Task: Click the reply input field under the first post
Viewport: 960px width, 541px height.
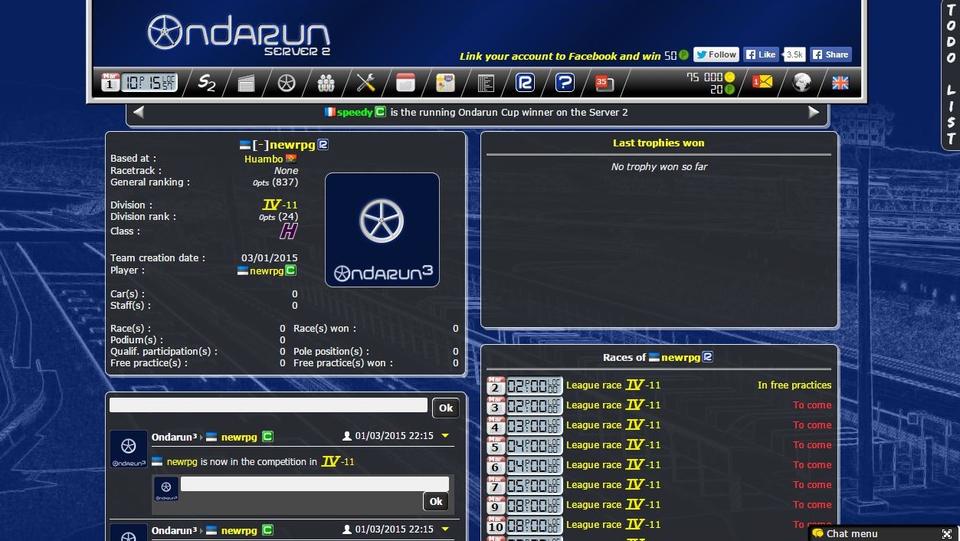Action: tap(314, 484)
